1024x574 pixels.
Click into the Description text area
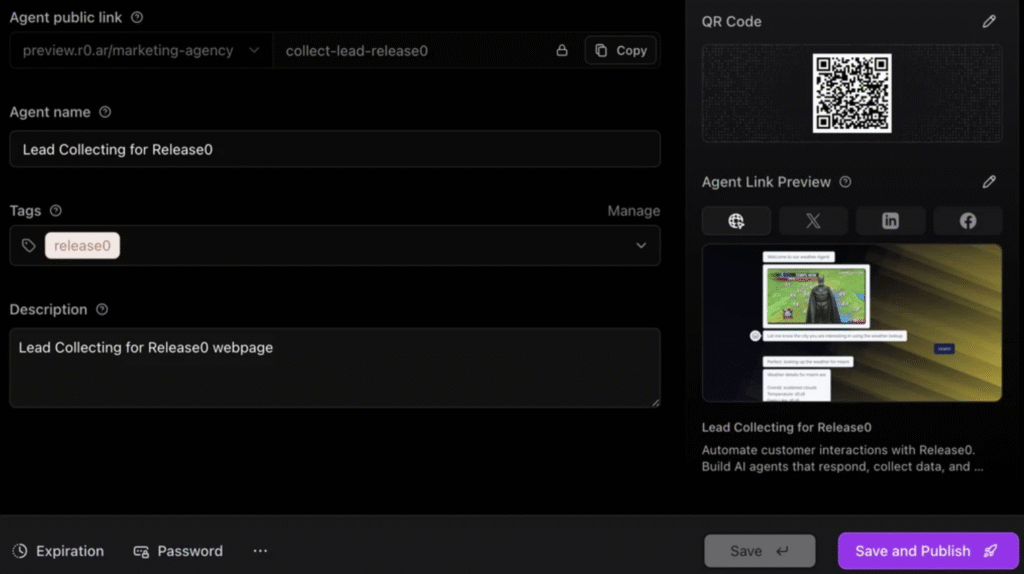tap(334, 368)
